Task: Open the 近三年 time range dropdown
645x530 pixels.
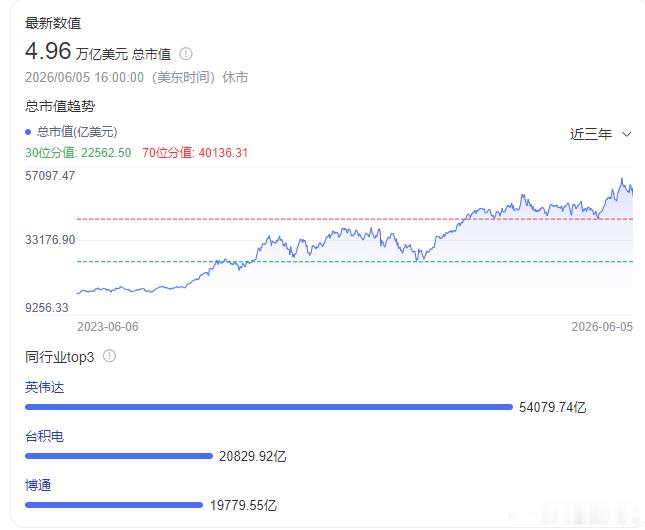Action: tap(600, 134)
